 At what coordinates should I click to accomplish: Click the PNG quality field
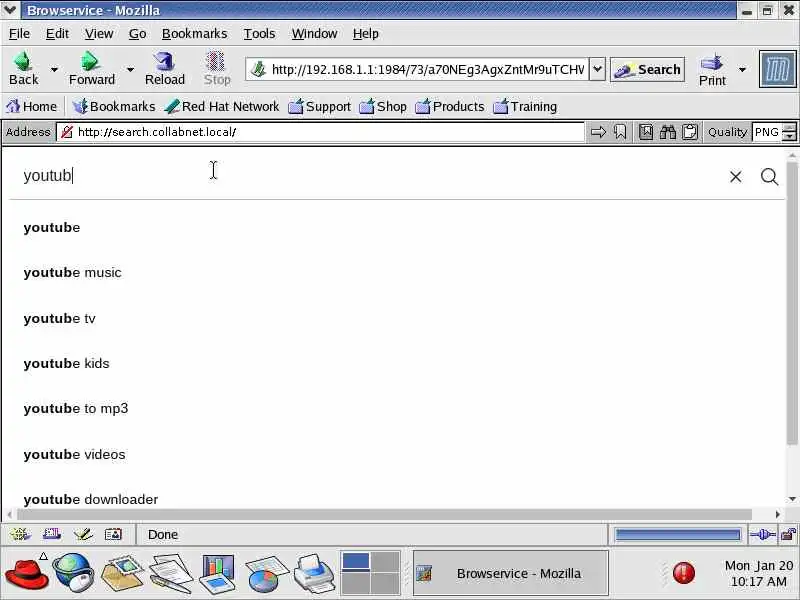(x=767, y=132)
